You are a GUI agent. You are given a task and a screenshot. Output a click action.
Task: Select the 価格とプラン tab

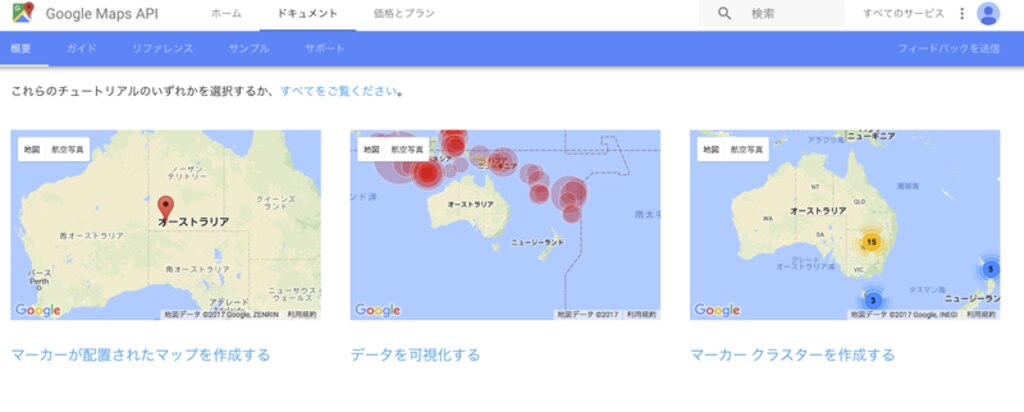pos(403,14)
